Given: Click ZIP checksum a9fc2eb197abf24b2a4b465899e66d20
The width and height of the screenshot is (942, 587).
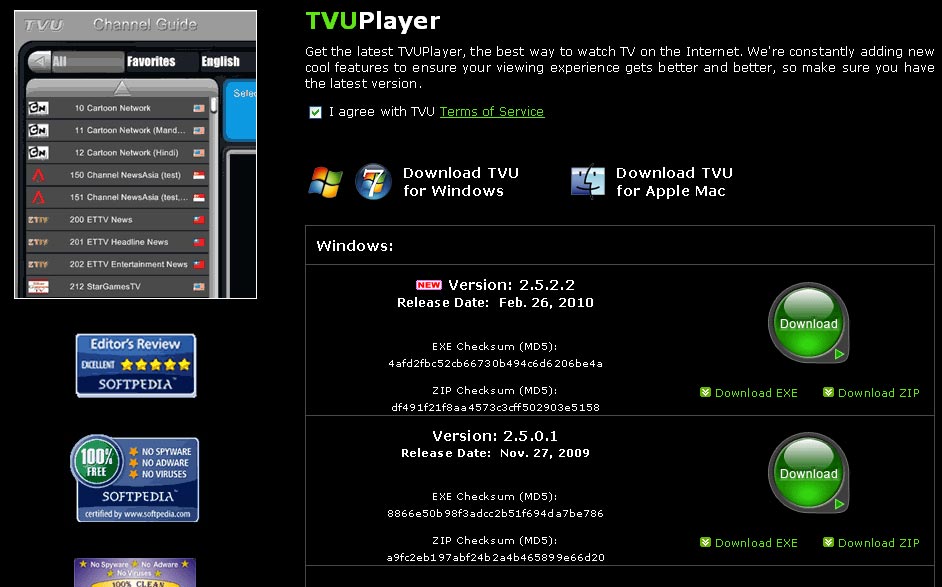Looking at the screenshot, I should click(495, 558).
